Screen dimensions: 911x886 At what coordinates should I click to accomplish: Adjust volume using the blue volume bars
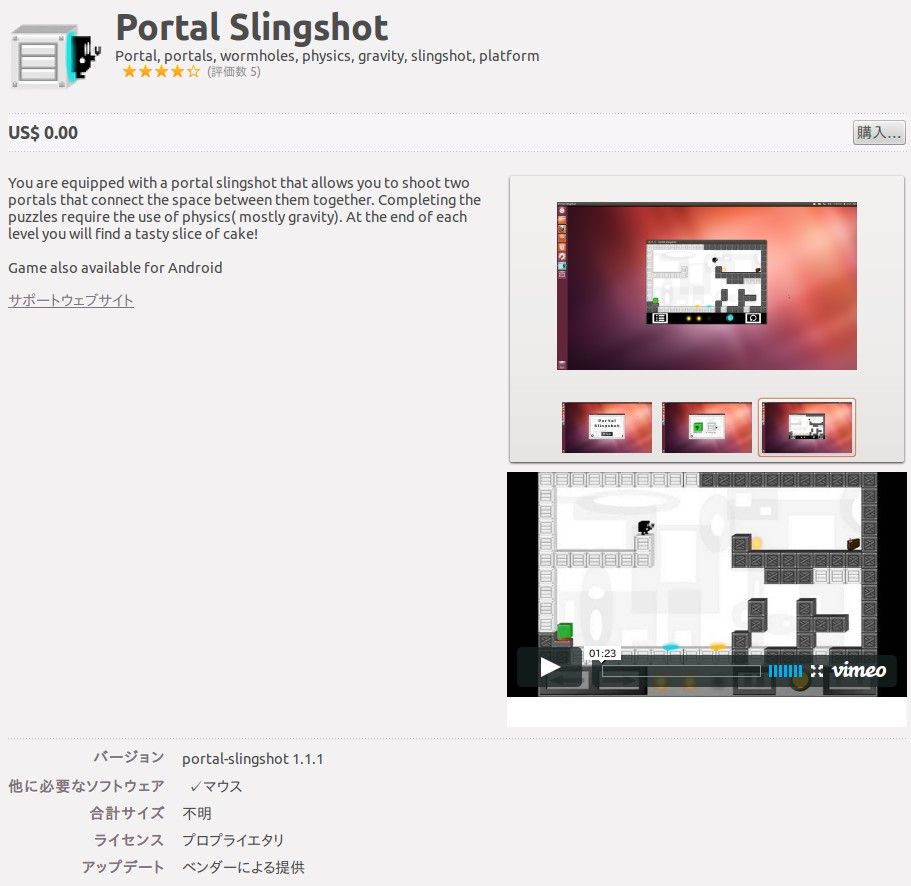(x=785, y=670)
